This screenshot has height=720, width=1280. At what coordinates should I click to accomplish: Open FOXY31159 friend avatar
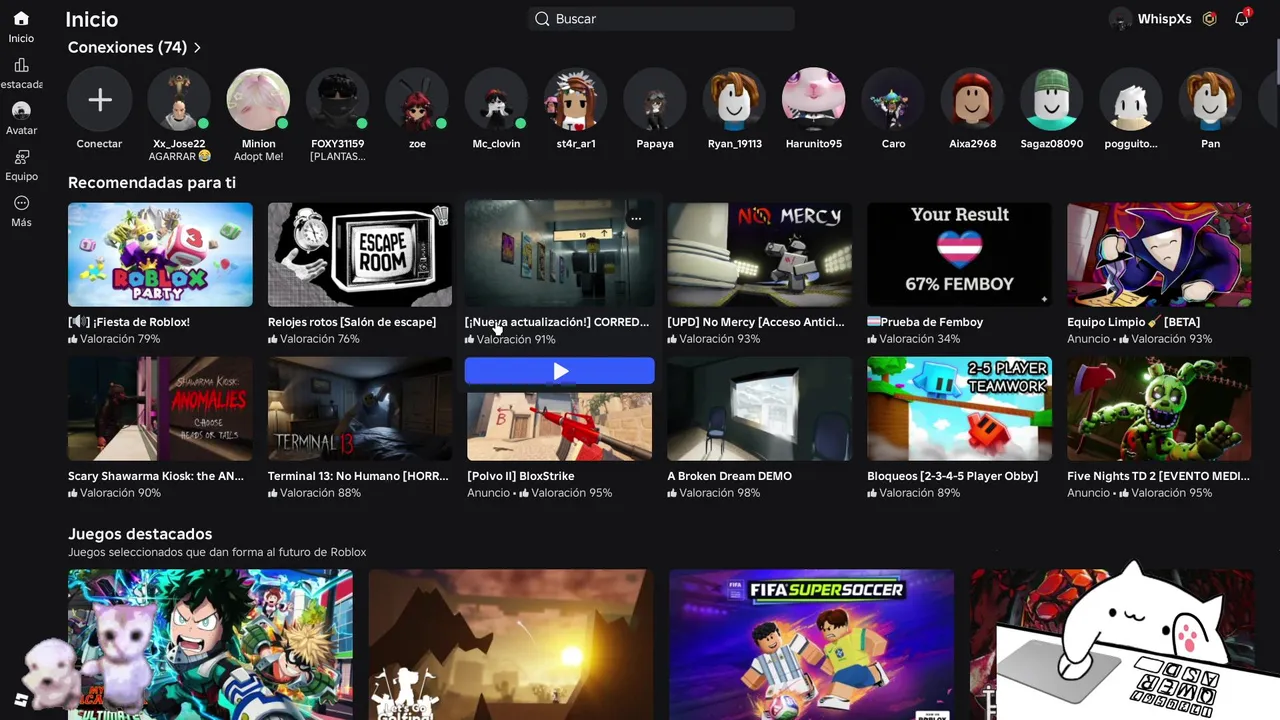[337, 100]
